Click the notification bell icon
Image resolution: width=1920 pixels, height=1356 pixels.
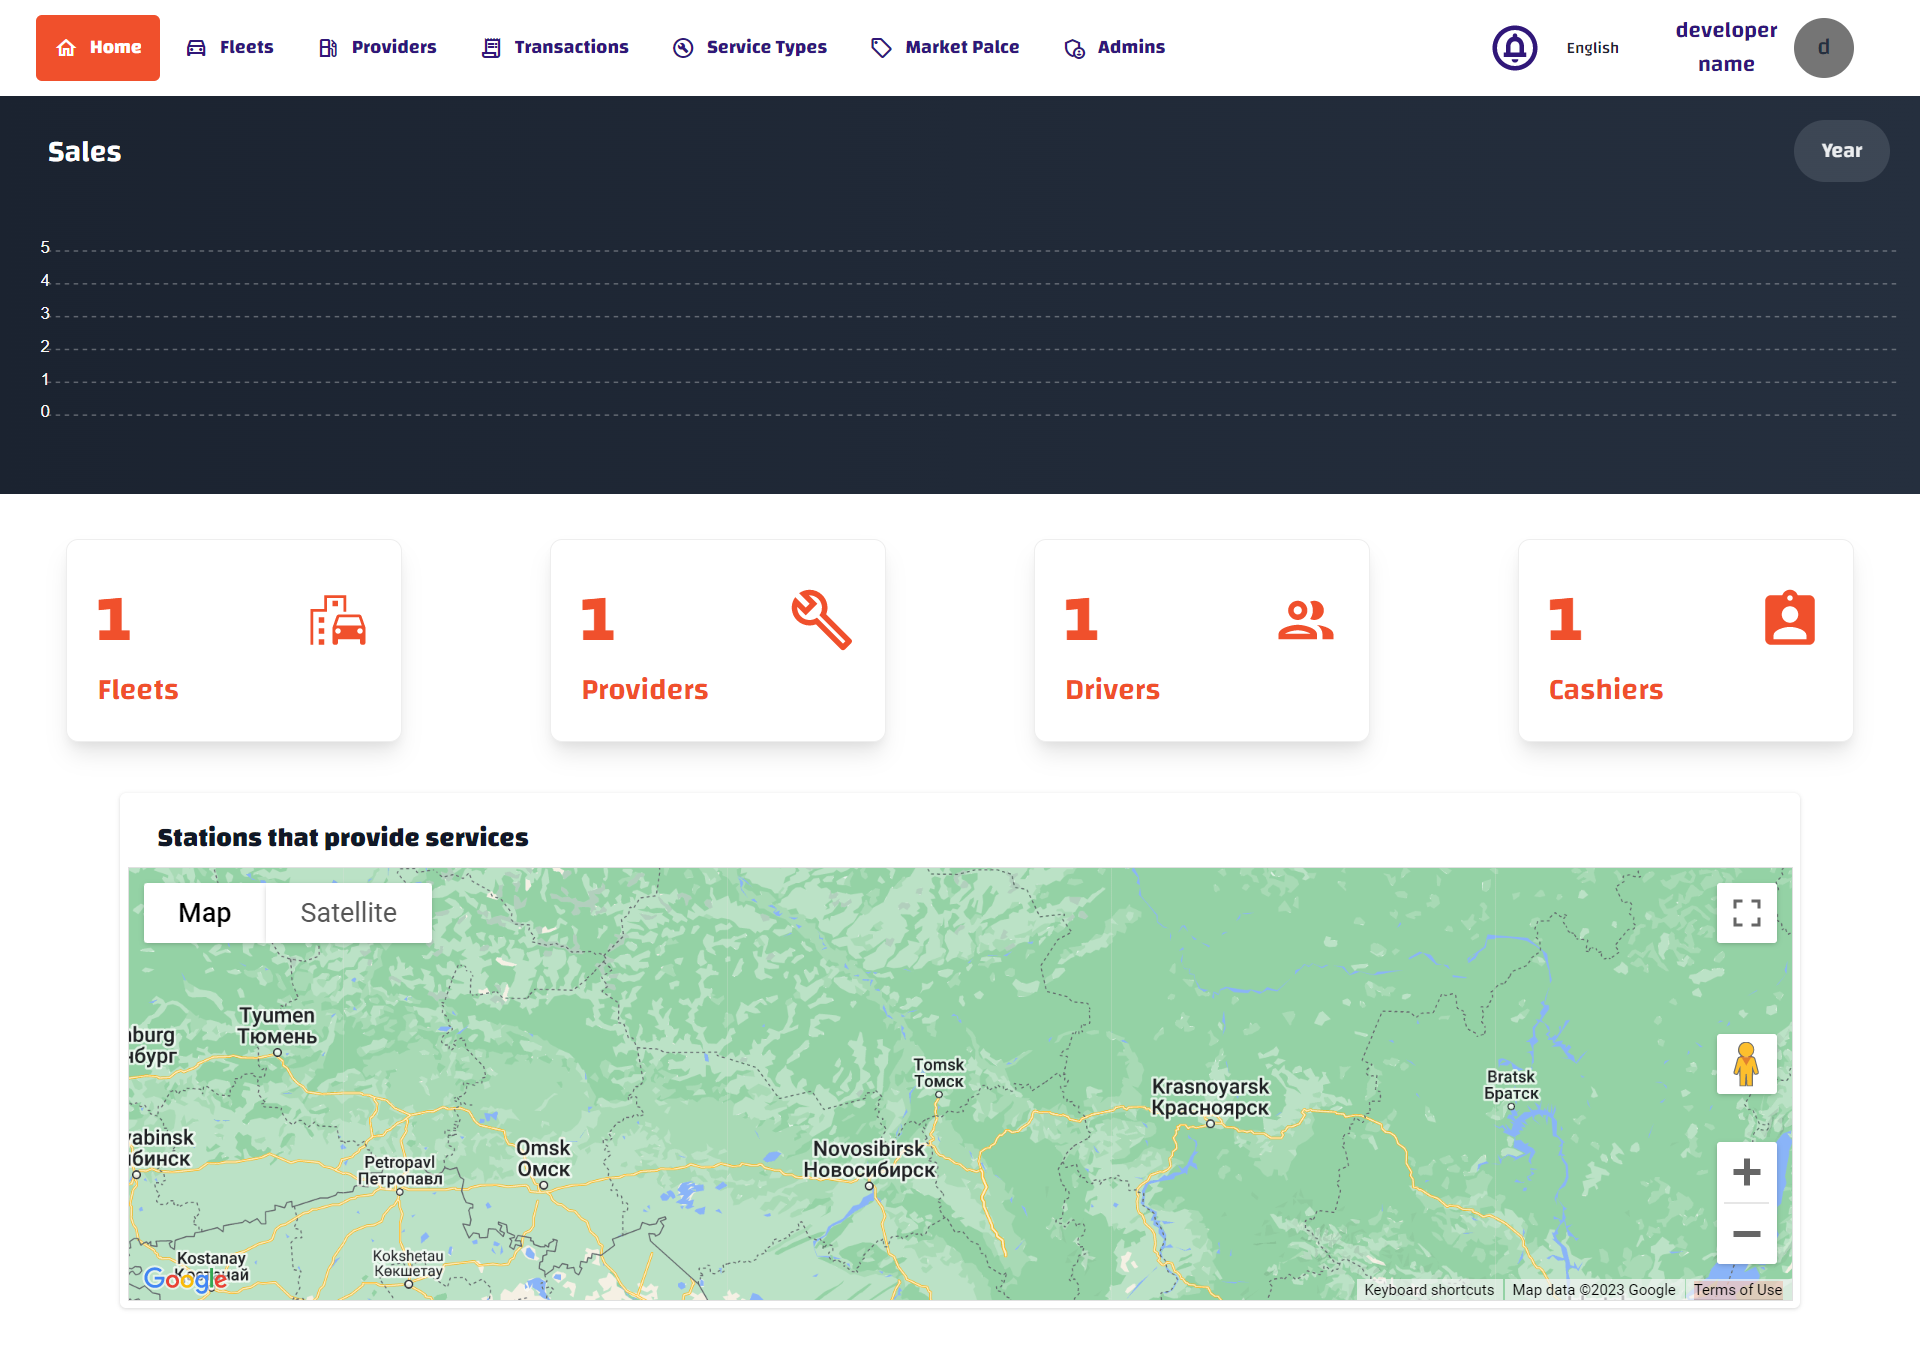[1514, 48]
